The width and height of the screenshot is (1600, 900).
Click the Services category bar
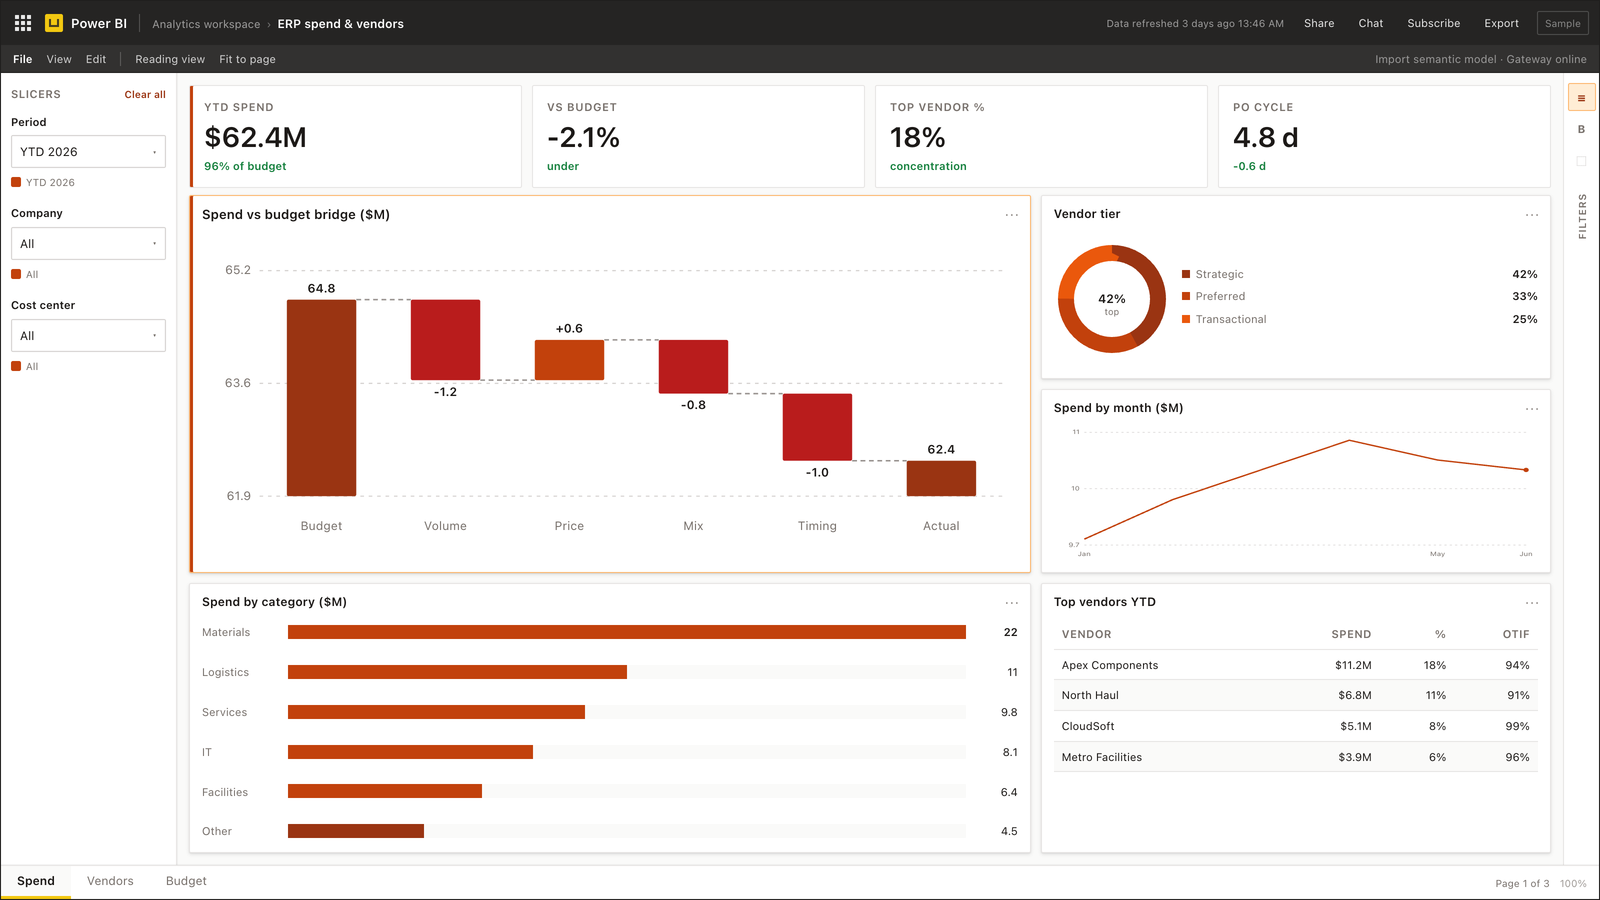point(436,712)
